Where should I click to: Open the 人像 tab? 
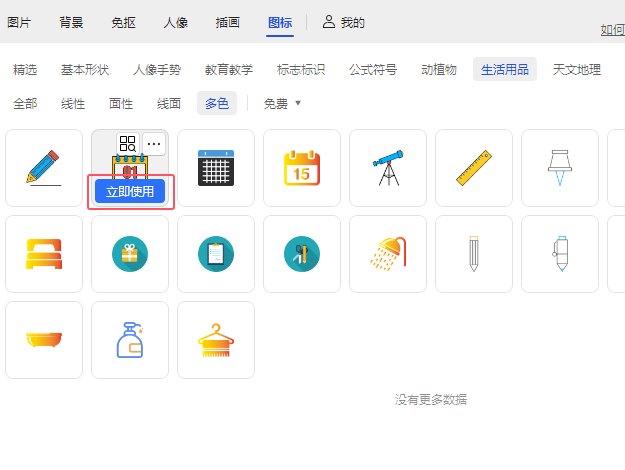tap(176, 23)
